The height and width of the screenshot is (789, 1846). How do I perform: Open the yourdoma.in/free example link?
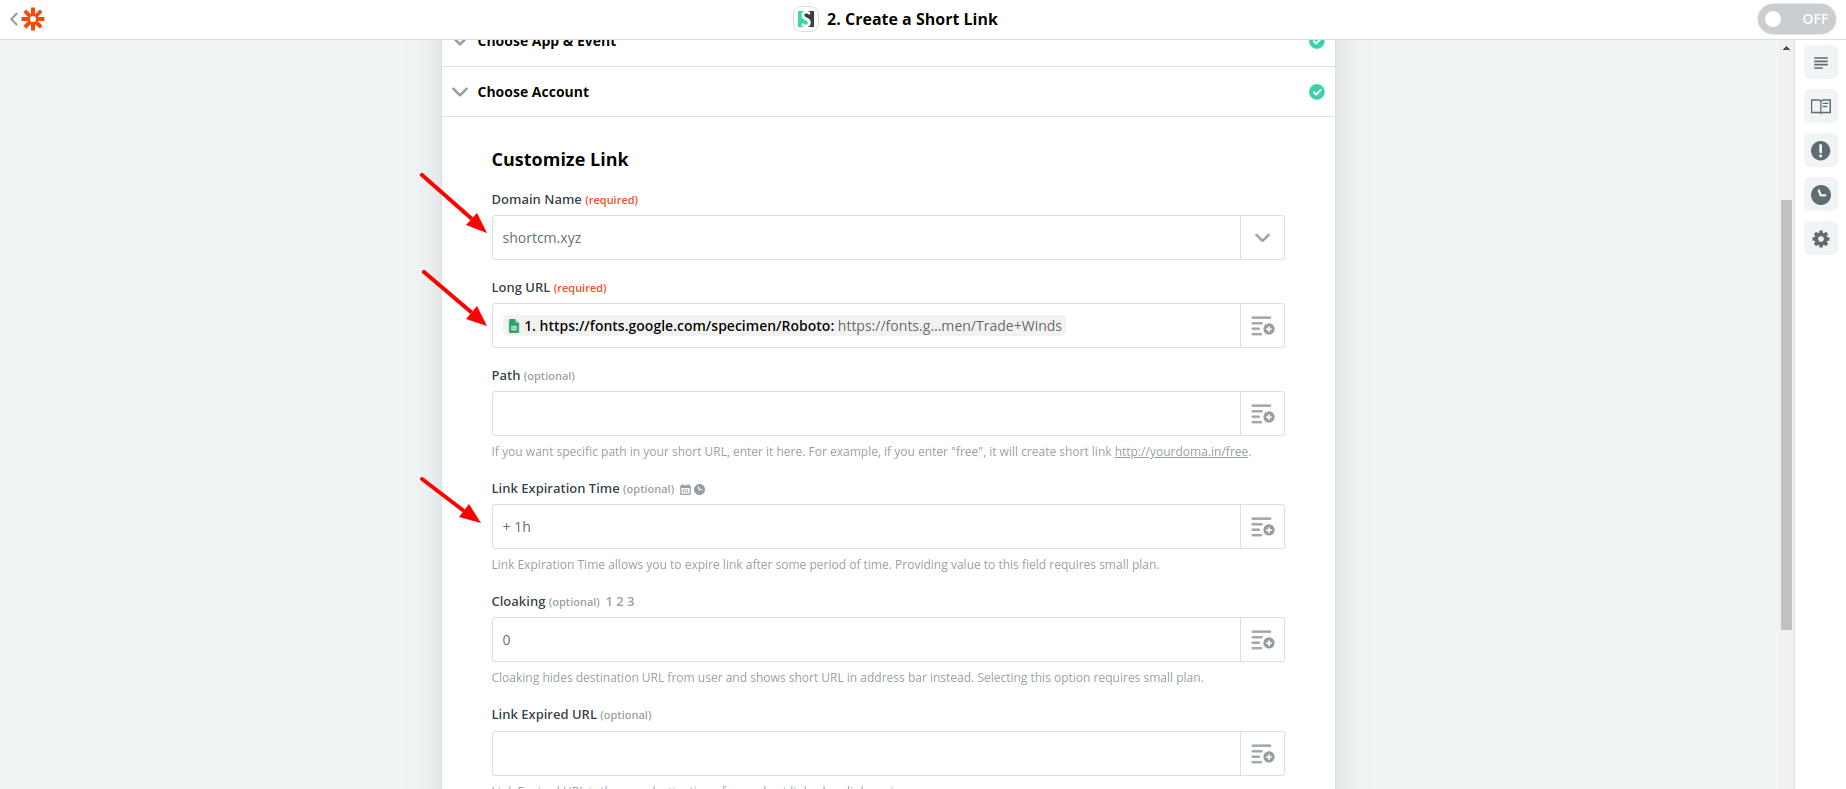(1181, 451)
